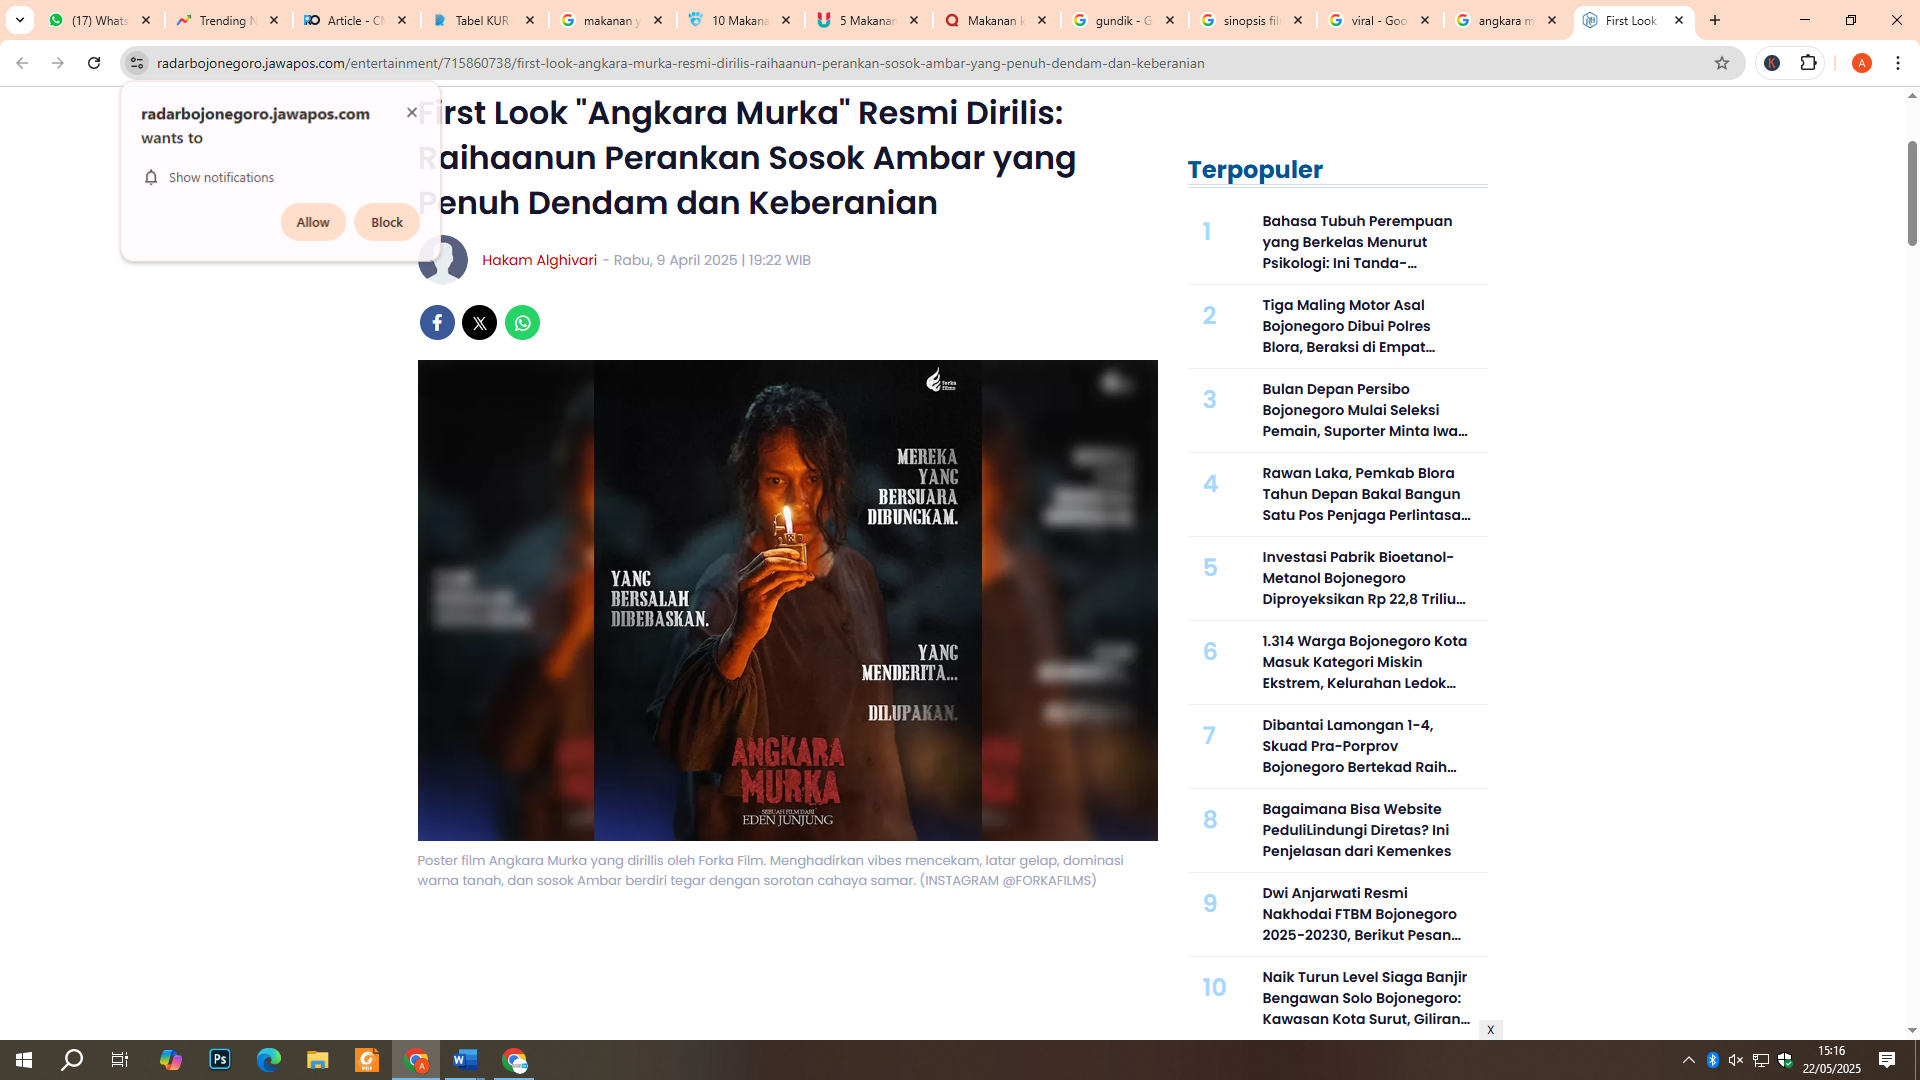Viewport: 1920px width, 1080px height.
Task: Open article Rawan Laka, Pemkab Blora
Action: tap(1364, 494)
